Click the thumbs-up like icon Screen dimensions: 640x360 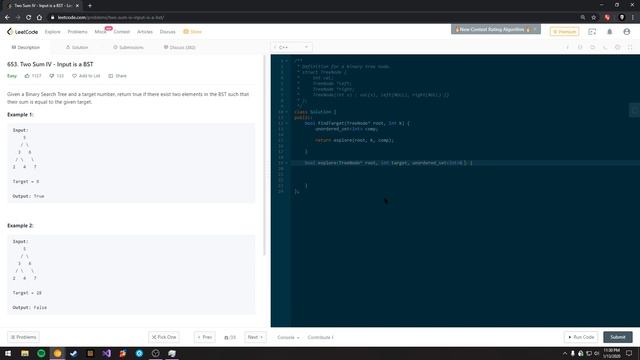27,76
